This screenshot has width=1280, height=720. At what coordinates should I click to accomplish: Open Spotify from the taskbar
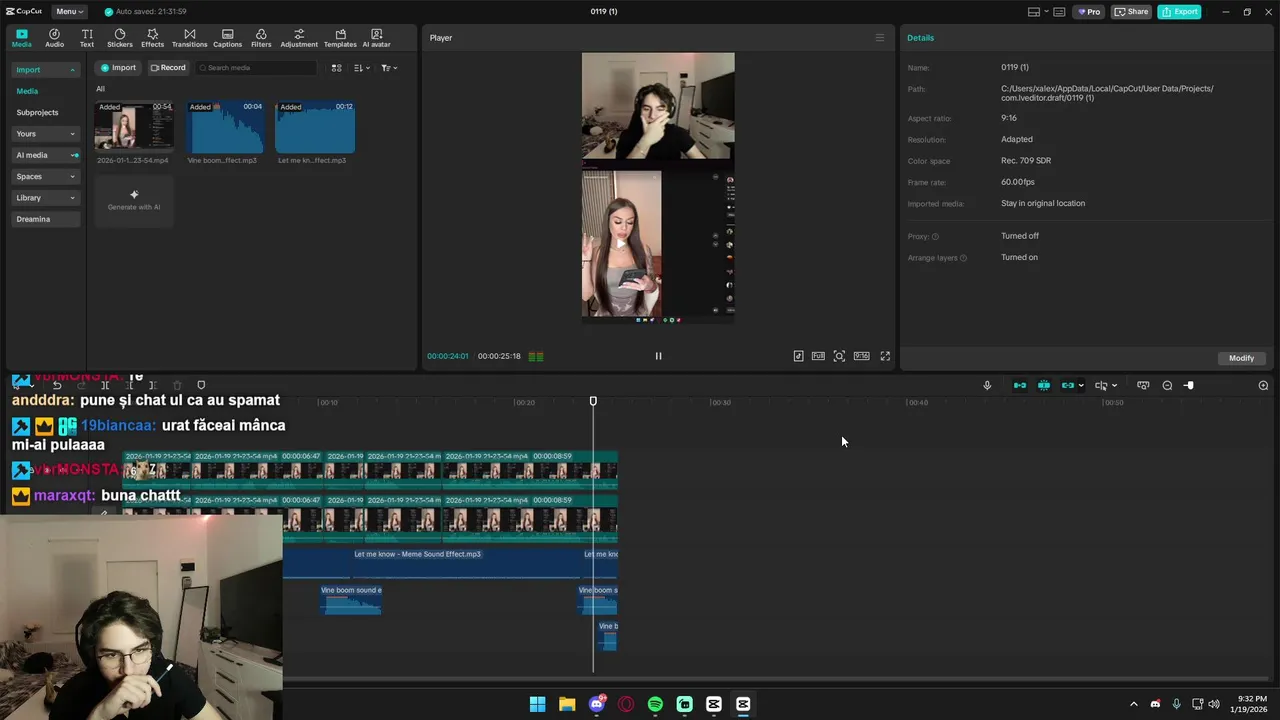pyautogui.click(x=655, y=704)
